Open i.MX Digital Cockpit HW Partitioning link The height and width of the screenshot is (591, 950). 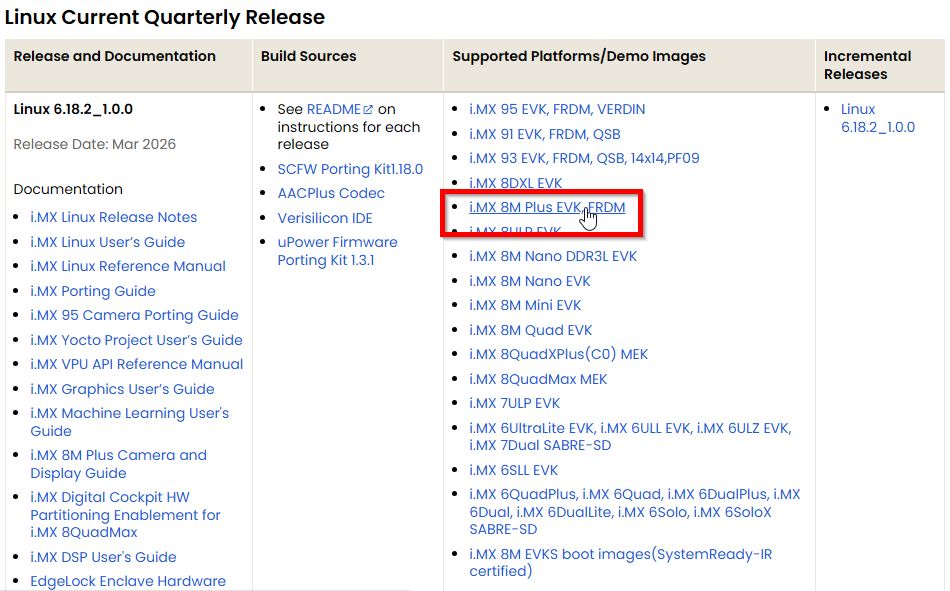point(125,515)
